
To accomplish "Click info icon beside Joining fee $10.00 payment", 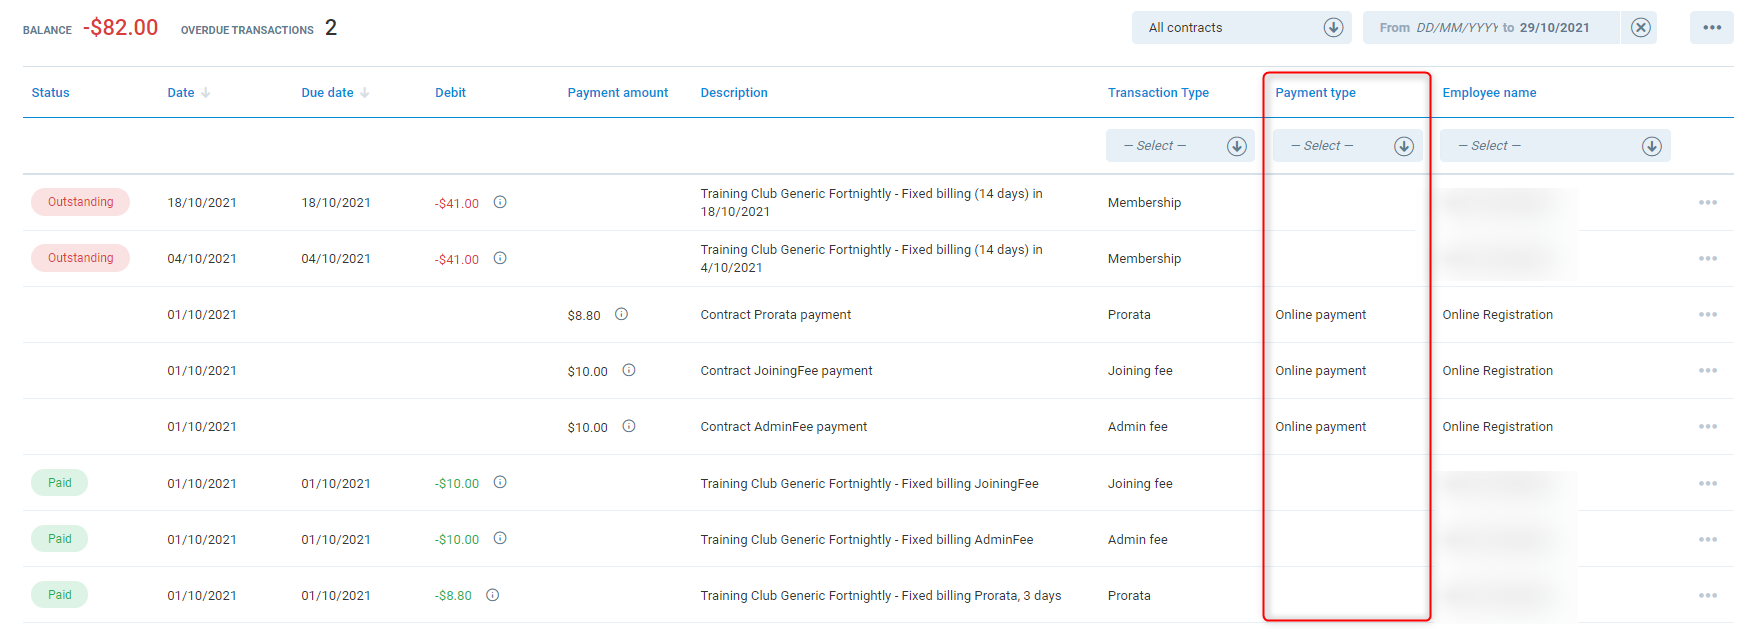I will (629, 370).
